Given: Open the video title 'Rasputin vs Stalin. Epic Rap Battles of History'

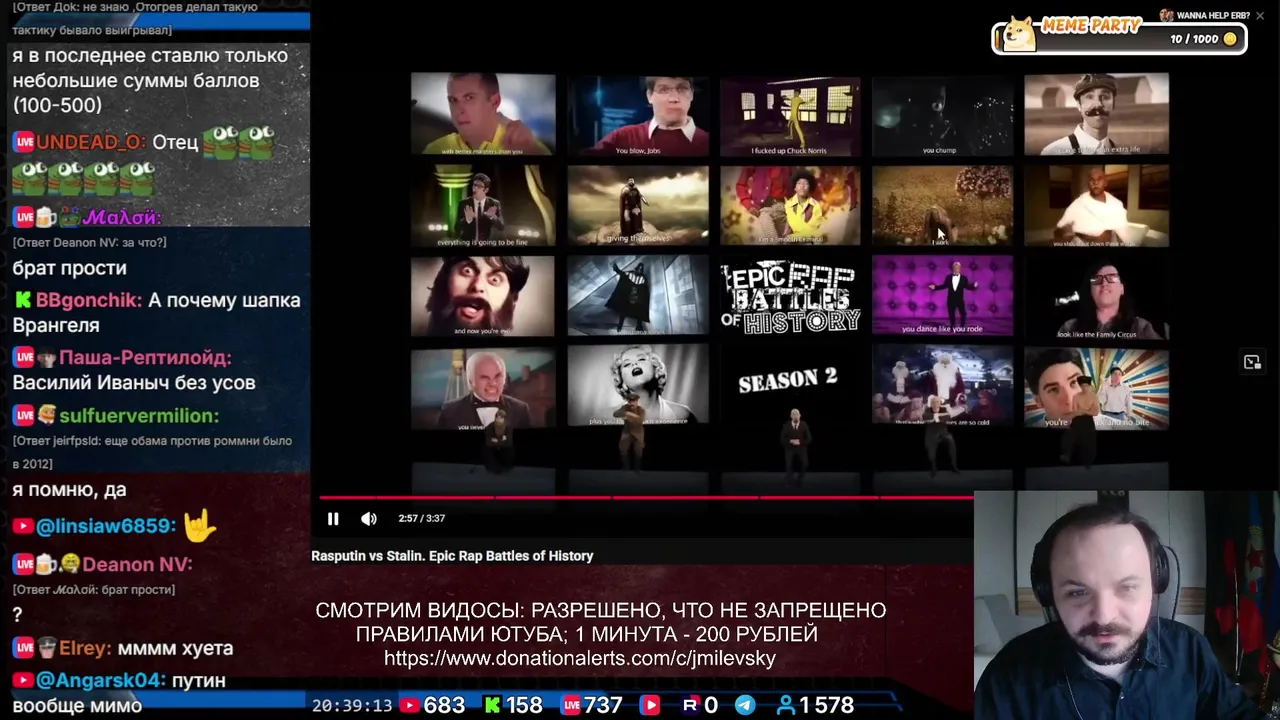Looking at the screenshot, I should [x=452, y=556].
